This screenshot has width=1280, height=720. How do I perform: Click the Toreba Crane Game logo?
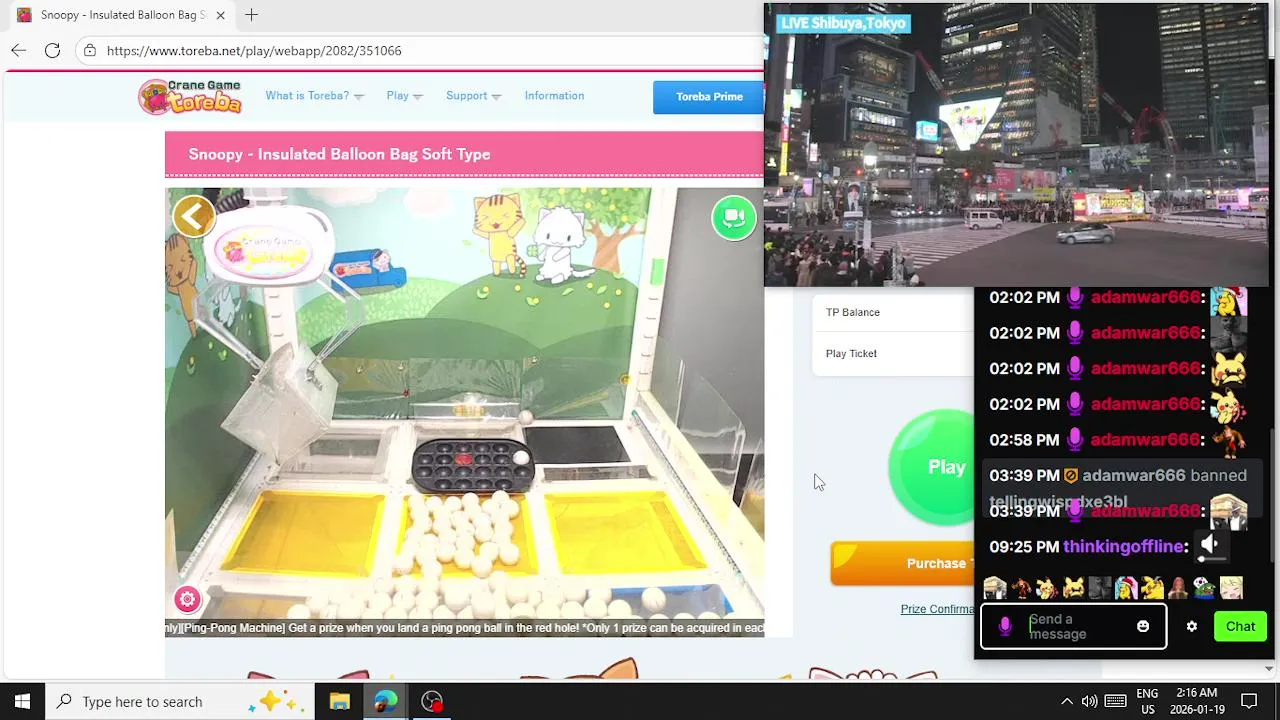190,96
